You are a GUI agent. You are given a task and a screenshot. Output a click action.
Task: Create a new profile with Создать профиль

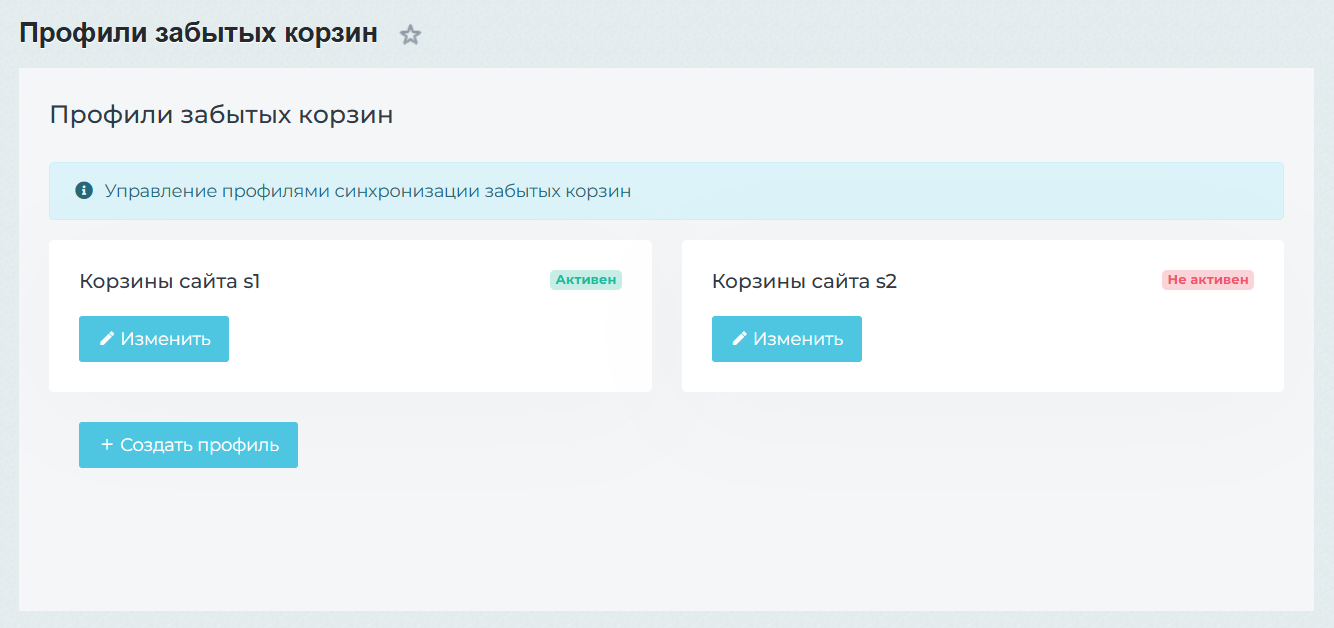[188, 445]
